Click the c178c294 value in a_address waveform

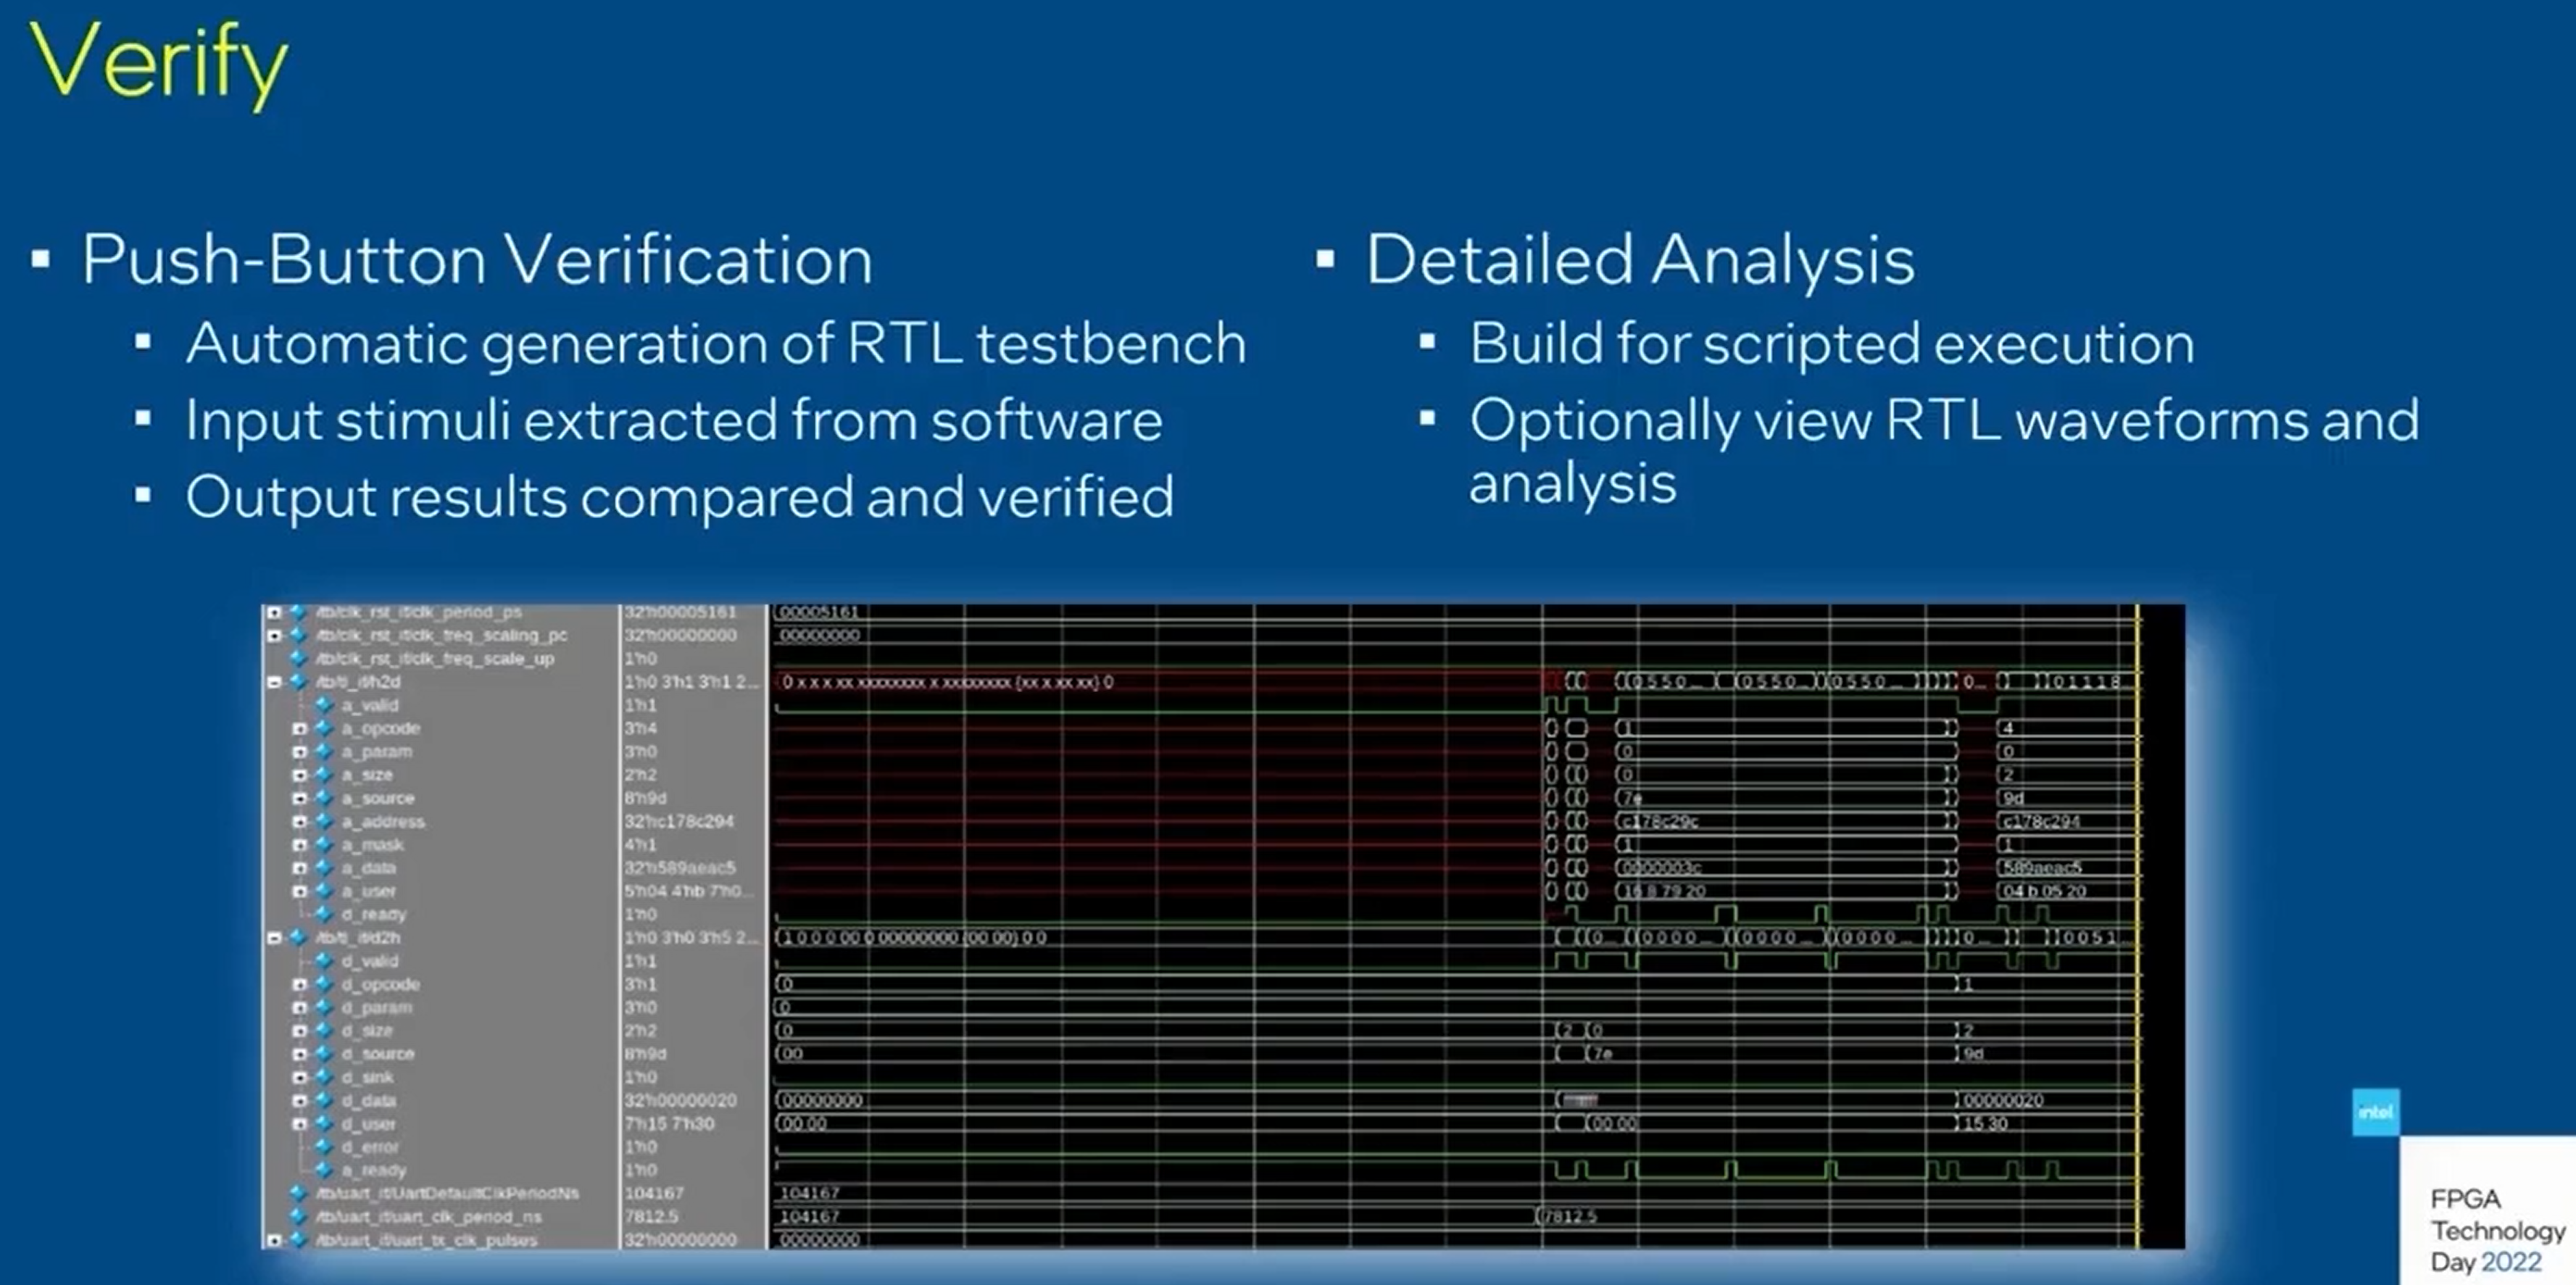tap(2042, 822)
